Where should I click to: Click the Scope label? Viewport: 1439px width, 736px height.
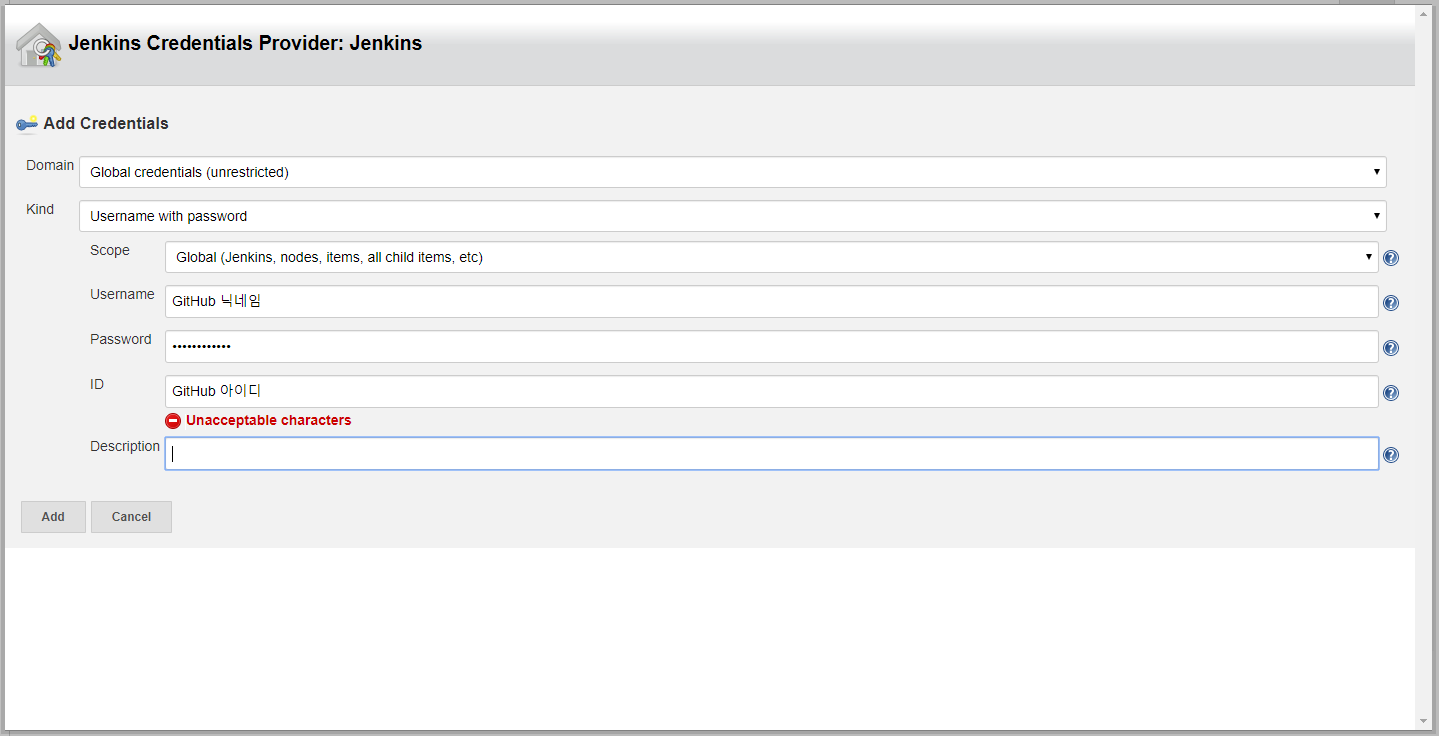110,251
